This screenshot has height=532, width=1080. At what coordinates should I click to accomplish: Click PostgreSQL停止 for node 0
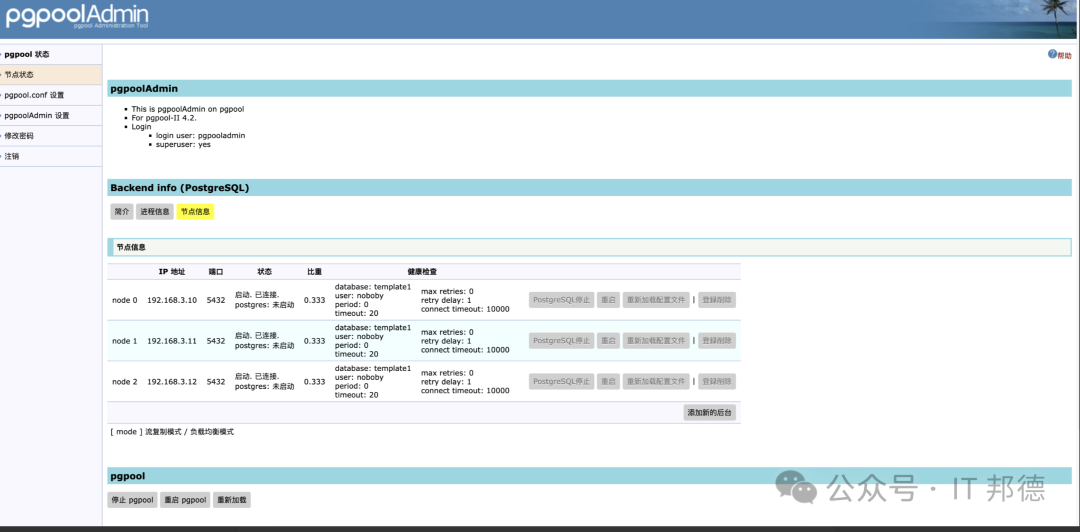point(561,300)
